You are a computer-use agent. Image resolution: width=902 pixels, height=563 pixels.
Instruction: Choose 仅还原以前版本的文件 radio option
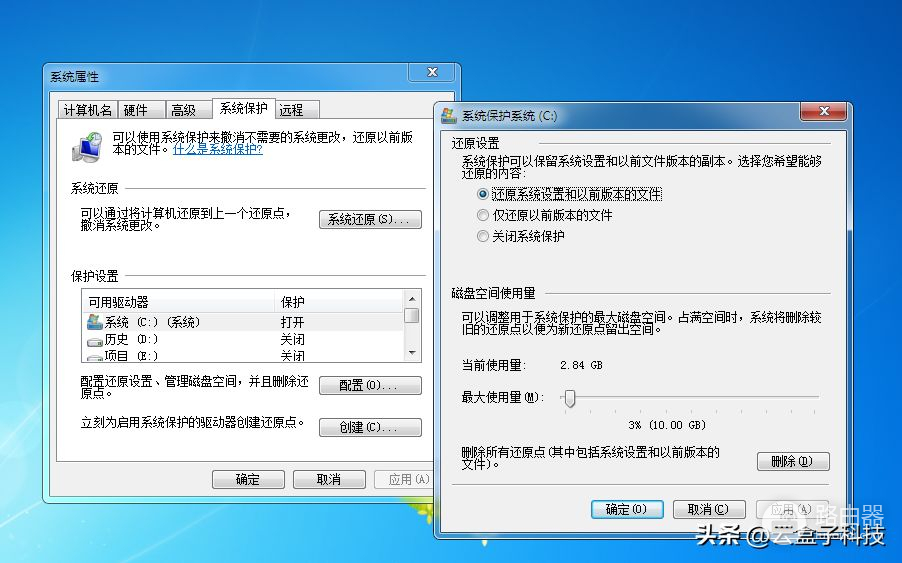tap(484, 215)
